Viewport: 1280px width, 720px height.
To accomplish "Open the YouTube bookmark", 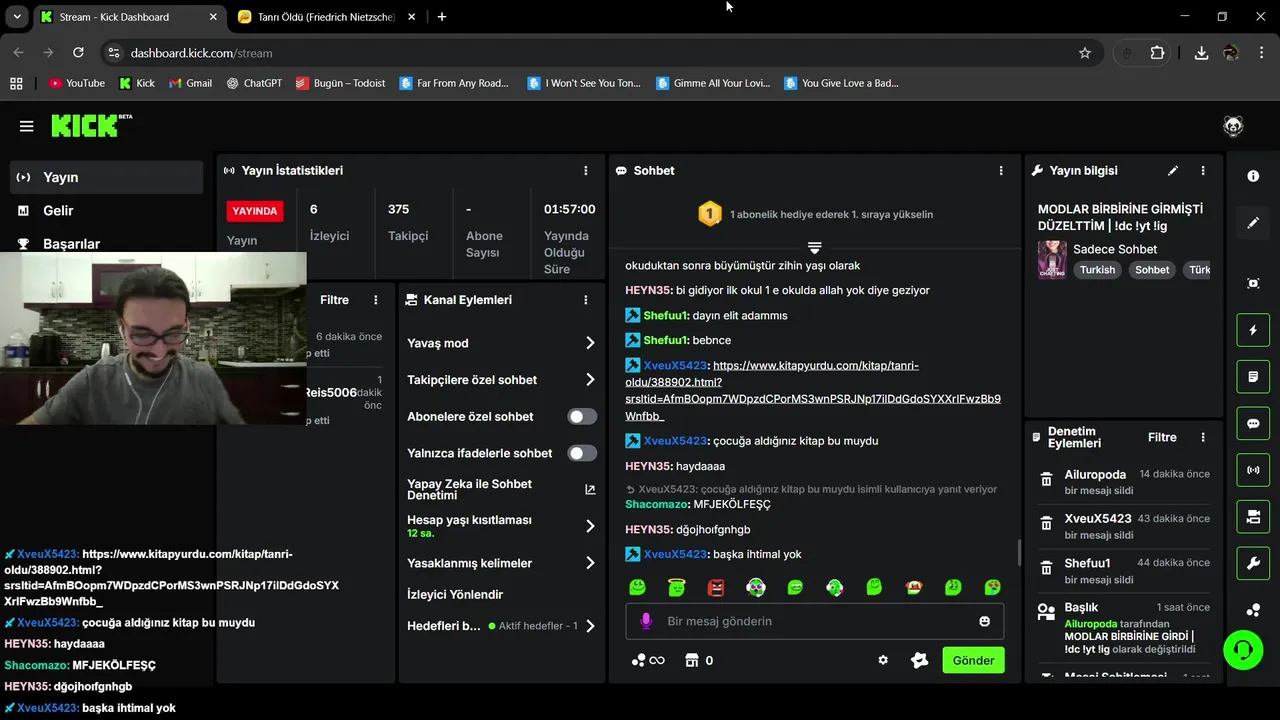I will point(77,83).
